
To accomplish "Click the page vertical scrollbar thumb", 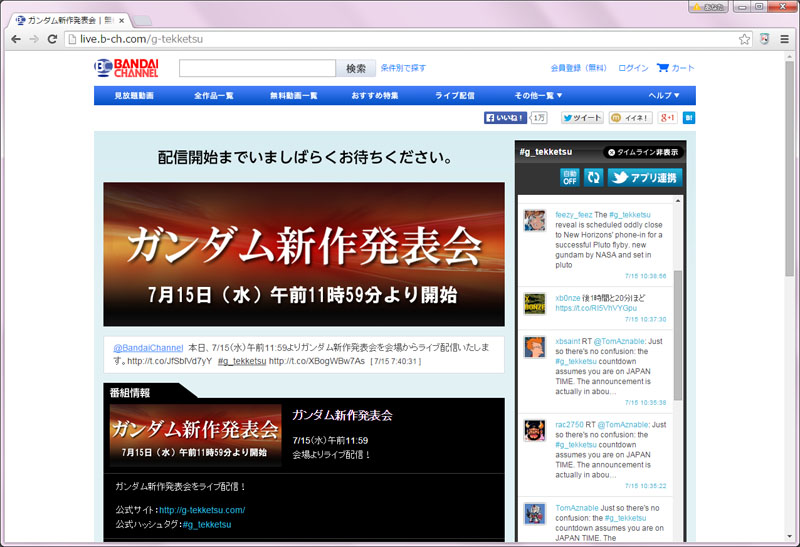I will click(x=790, y=168).
